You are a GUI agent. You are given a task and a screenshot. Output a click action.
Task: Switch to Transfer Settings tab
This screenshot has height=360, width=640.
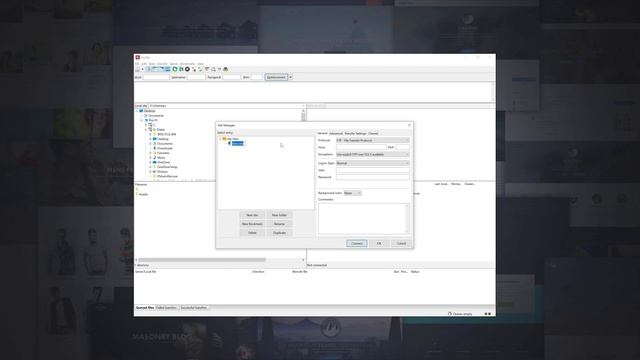[356, 133]
